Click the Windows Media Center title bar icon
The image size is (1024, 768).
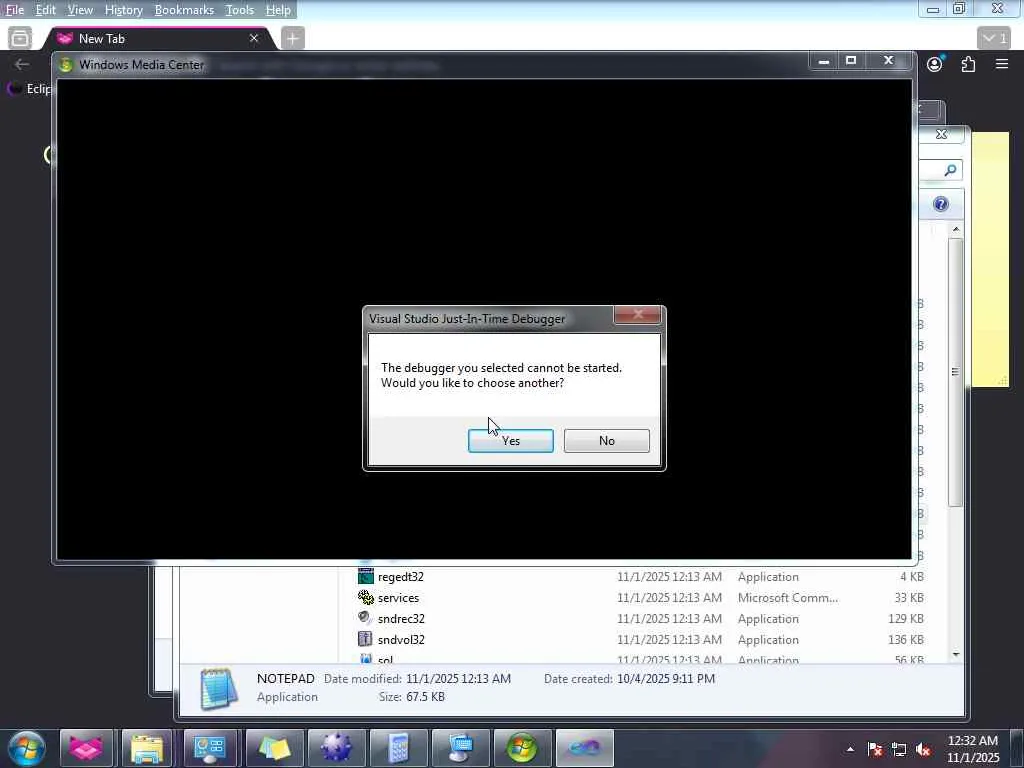[65, 65]
